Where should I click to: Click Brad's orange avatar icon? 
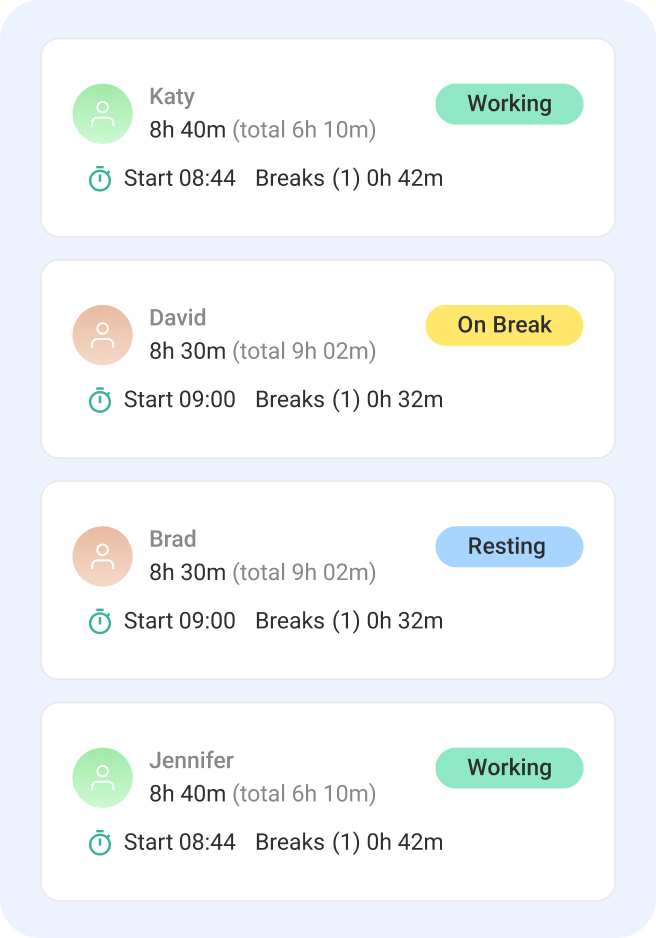click(103, 556)
